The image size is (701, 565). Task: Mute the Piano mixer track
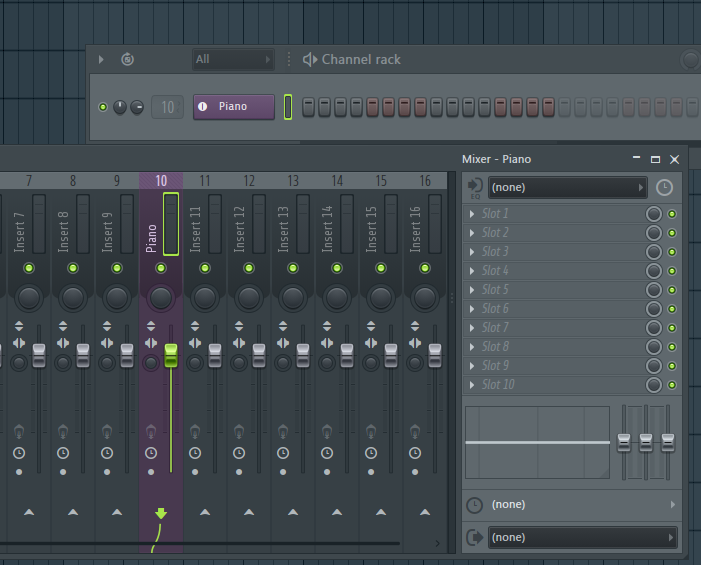click(161, 268)
